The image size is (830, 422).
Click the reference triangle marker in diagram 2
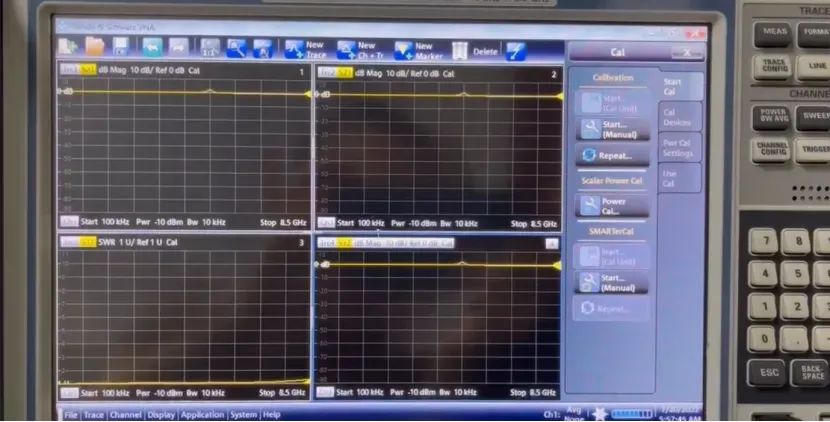[x=560, y=96]
